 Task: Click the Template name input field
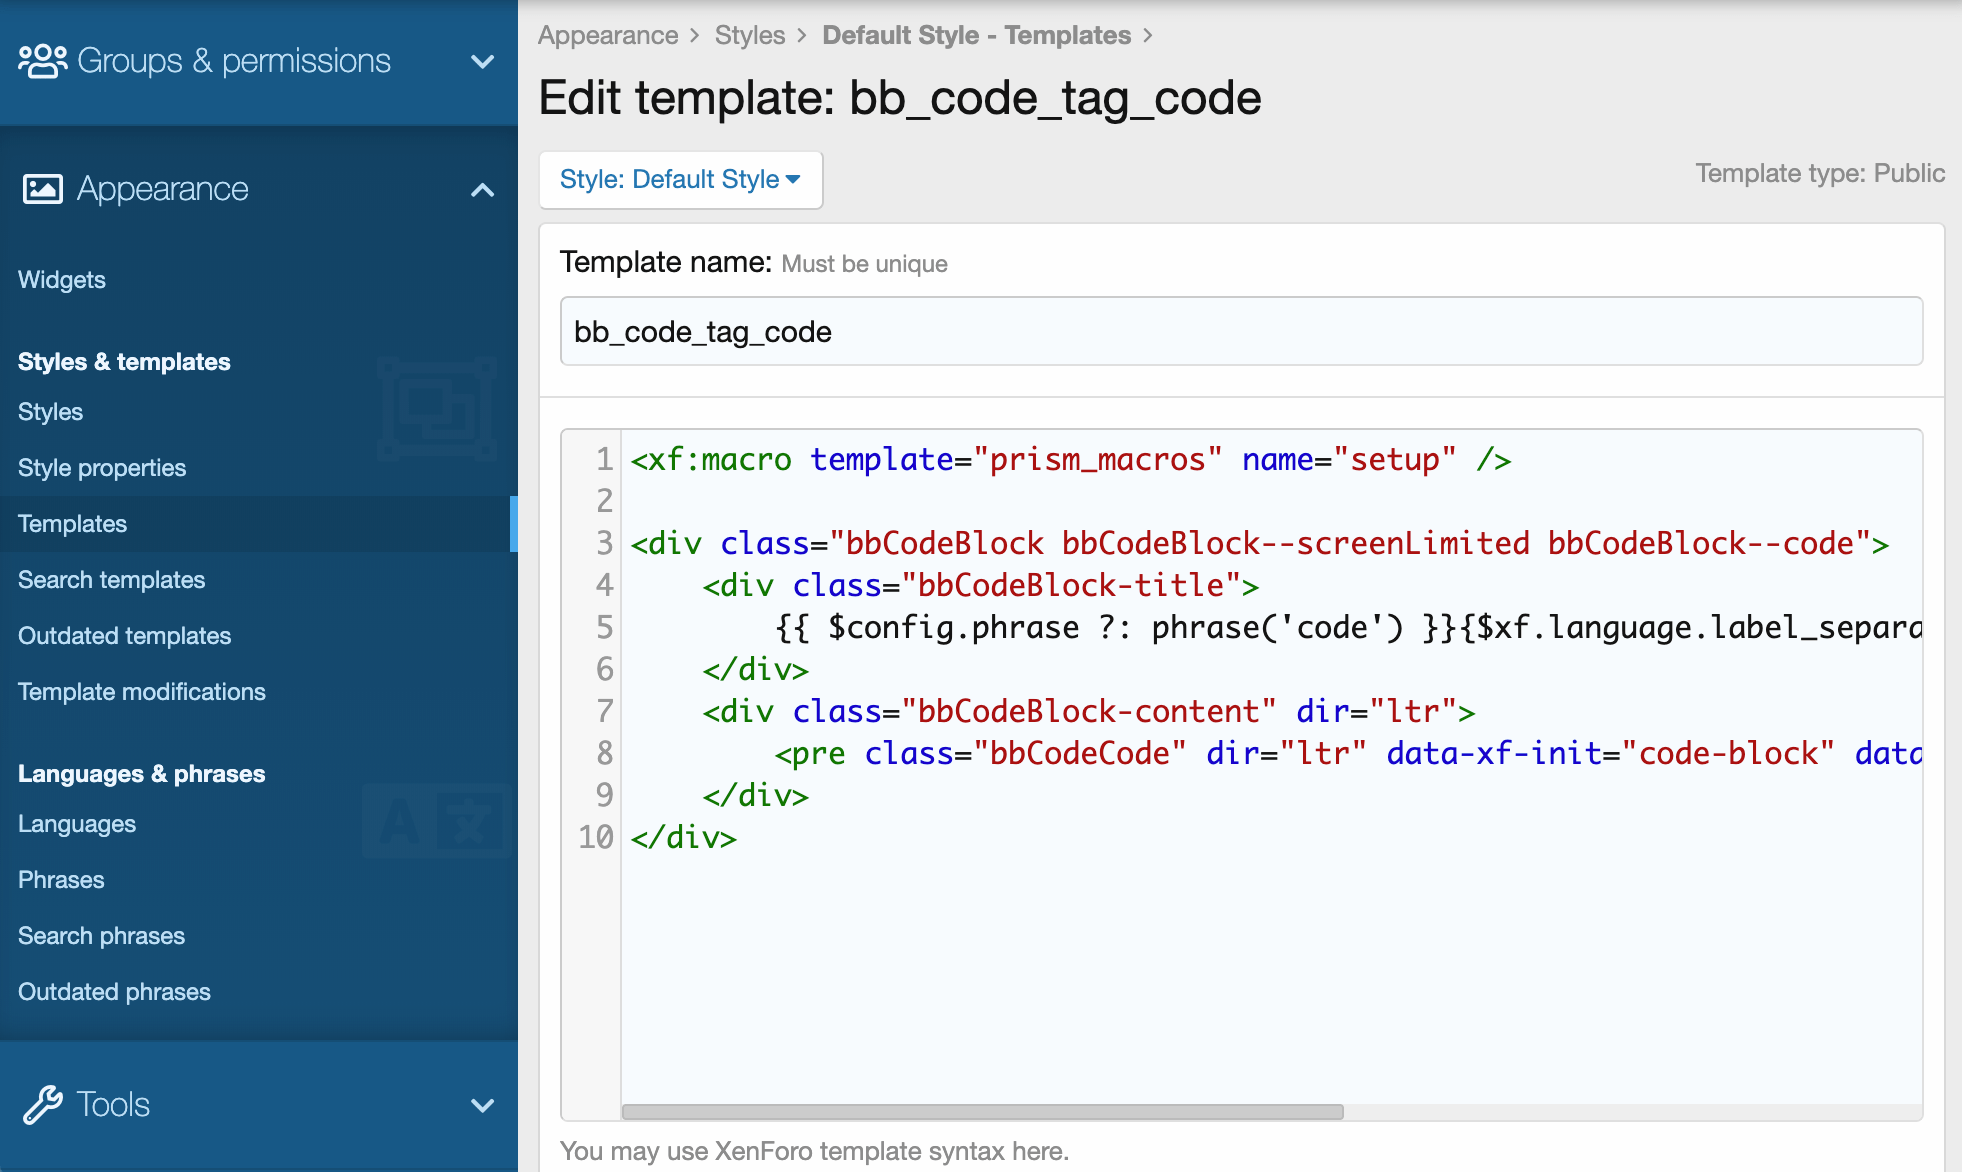pyautogui.click(x=1240, y=332)
